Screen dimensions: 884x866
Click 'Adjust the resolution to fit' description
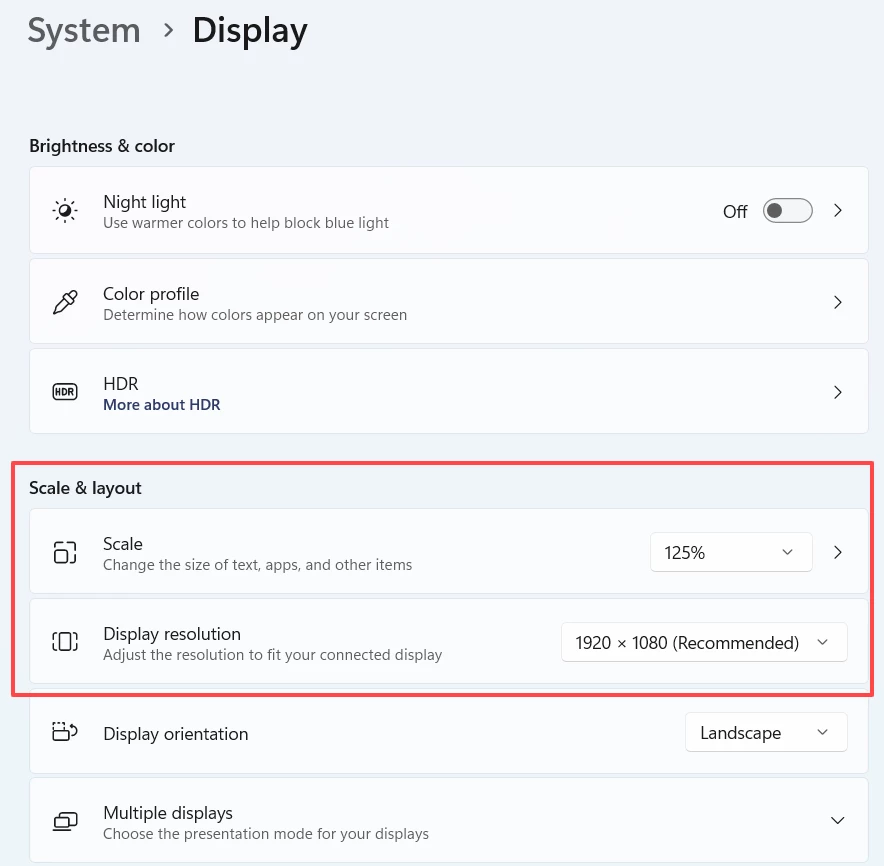tap(272, 655)
